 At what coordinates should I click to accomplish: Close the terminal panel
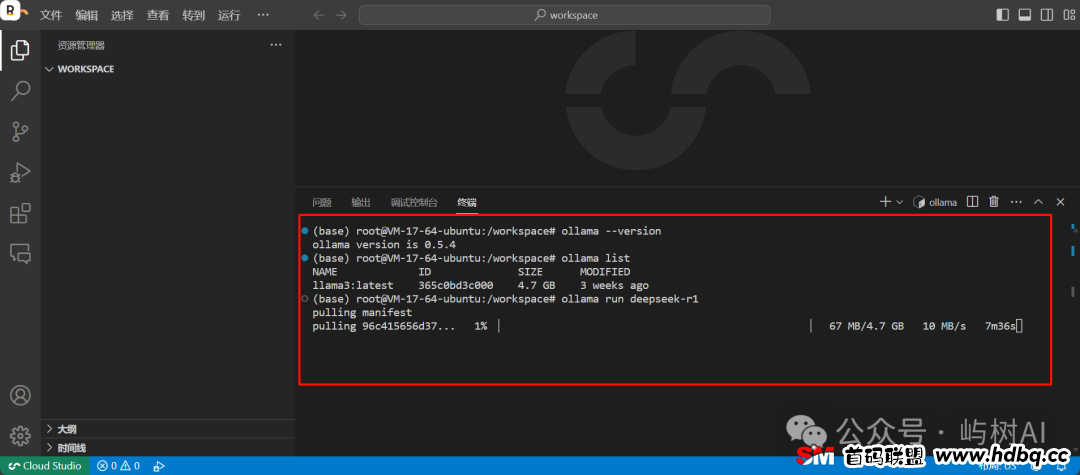(x=1060, y=202)
